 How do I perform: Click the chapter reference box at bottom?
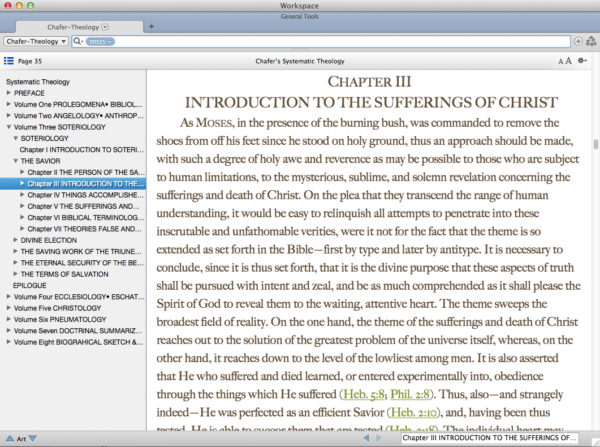click(x=489, y=438)
